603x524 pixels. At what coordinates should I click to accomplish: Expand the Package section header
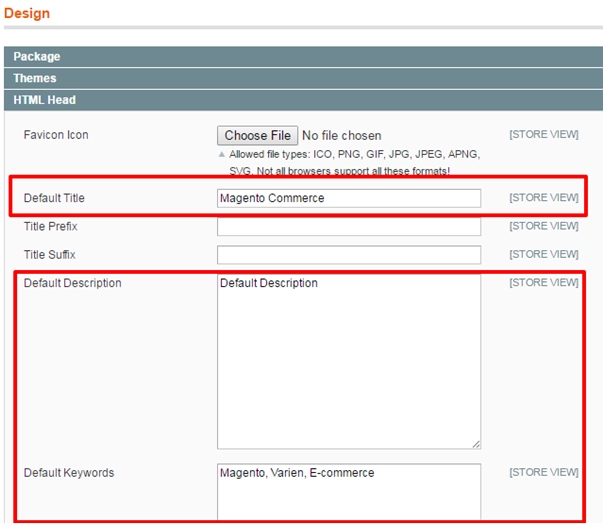coord(303,57)
